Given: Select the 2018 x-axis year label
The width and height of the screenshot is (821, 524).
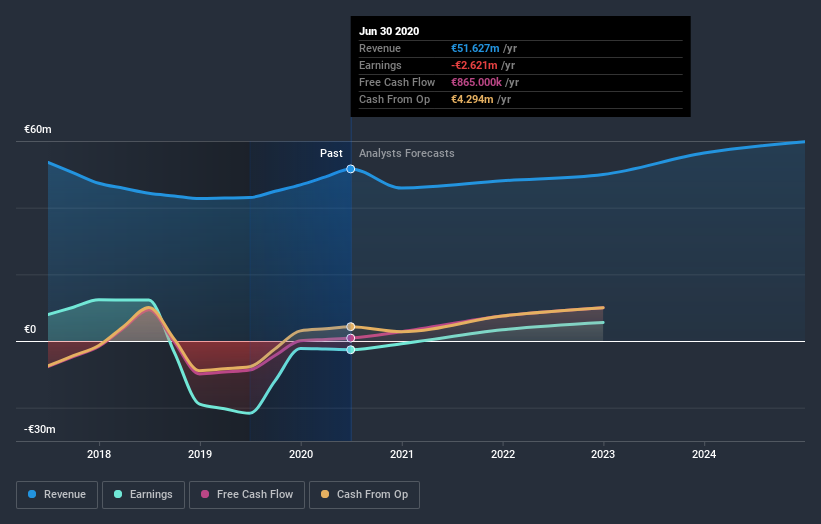Looking at the screenshot, I should click(99, 454).
